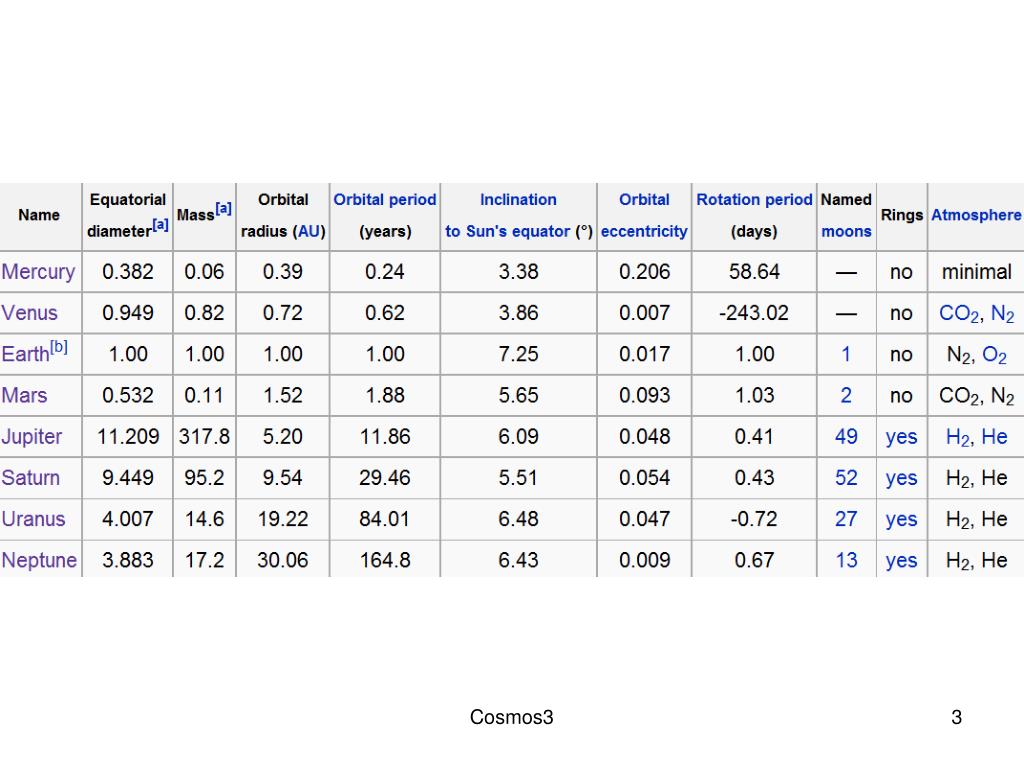Open the Saturn planet link
This screenshot has height=768, width=1024.
coord(30,477)
